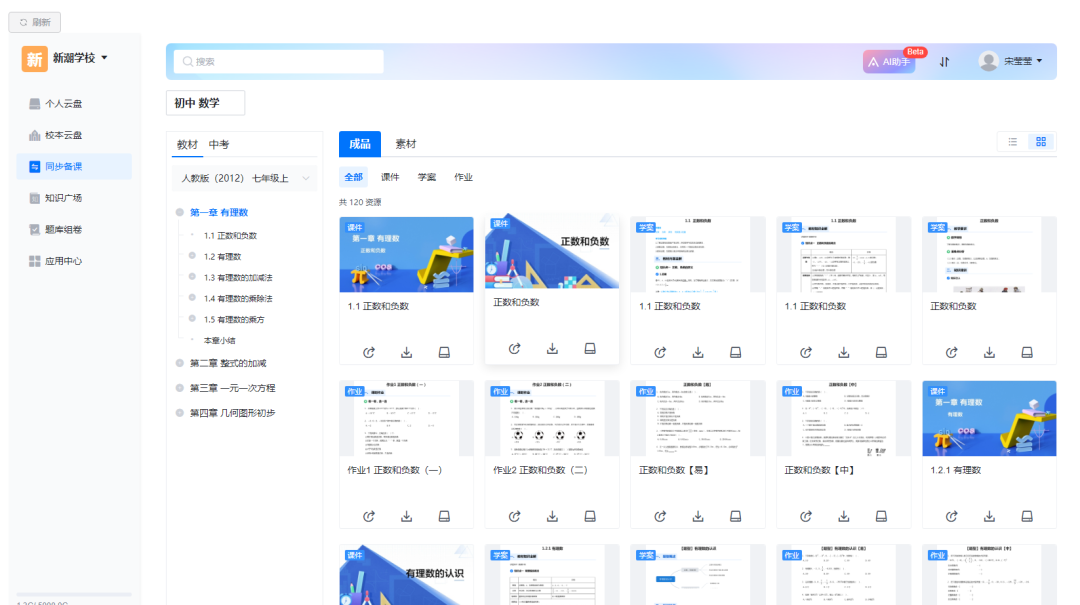Screen dimensions: 1080x605
Task: Enable grid view display
Action: [x=1040, y=141]
